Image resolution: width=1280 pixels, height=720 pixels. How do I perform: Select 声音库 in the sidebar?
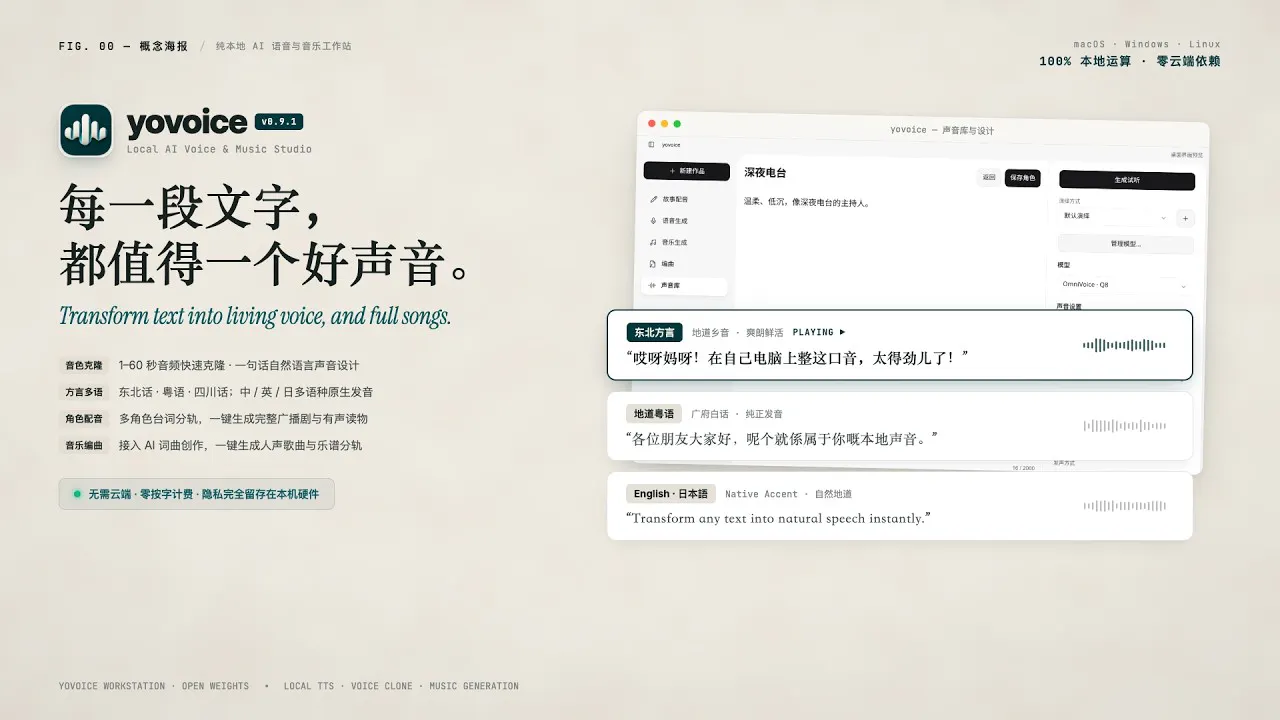pos(685,286)
